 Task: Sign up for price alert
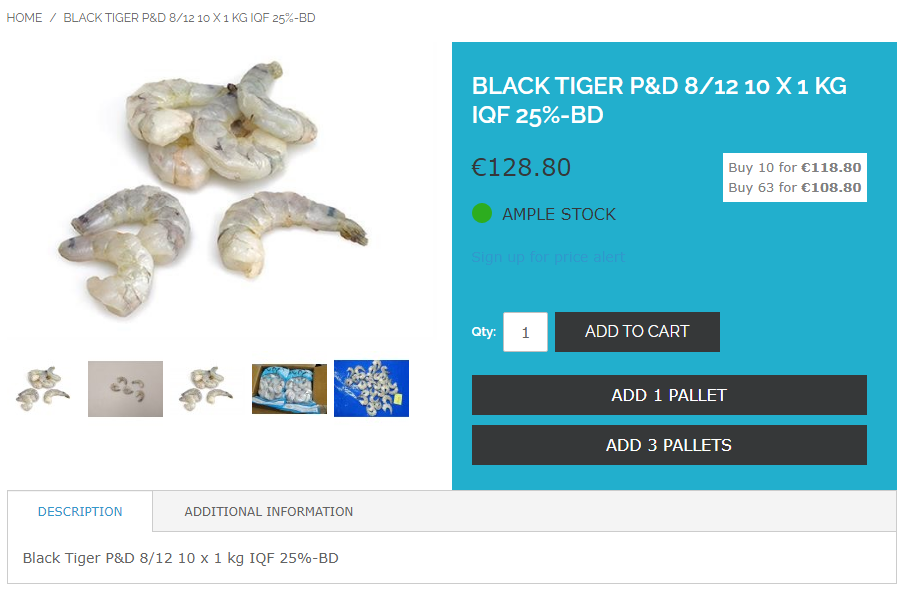coord(548,257)
